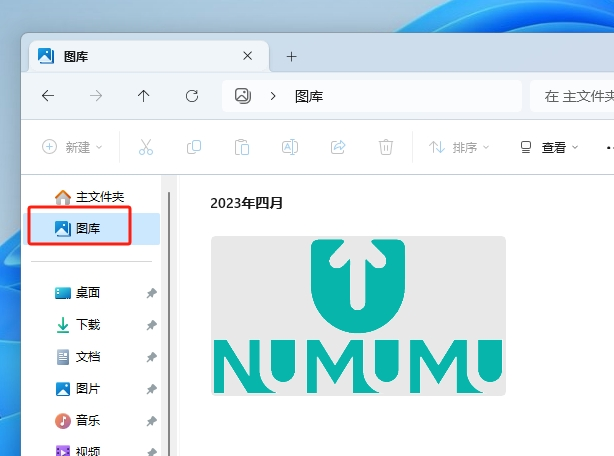Click the Delete trash can icon
614x456 pixels.
click(386, 147)
